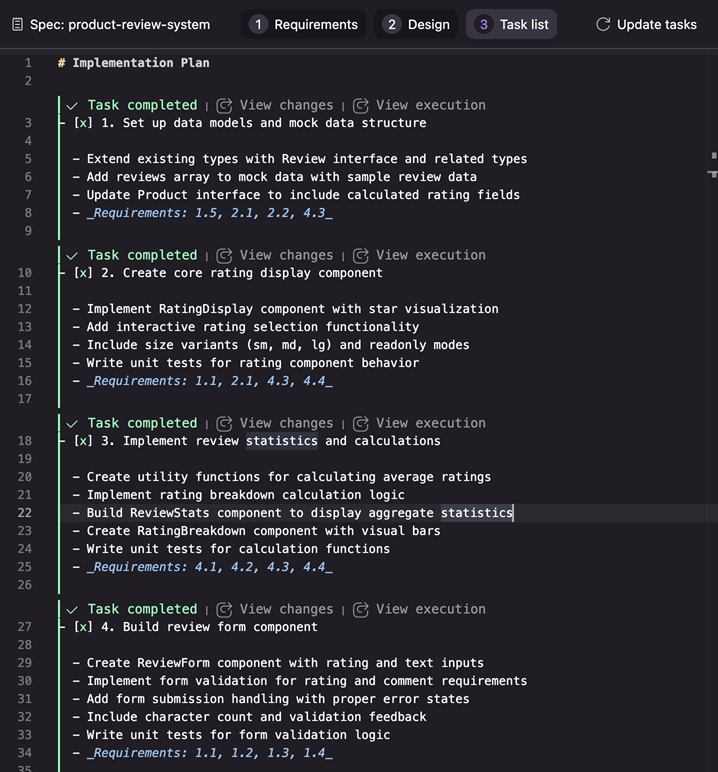
Task: Click the Task completed checkmark for task 2
Action: [x=72, y=255]
